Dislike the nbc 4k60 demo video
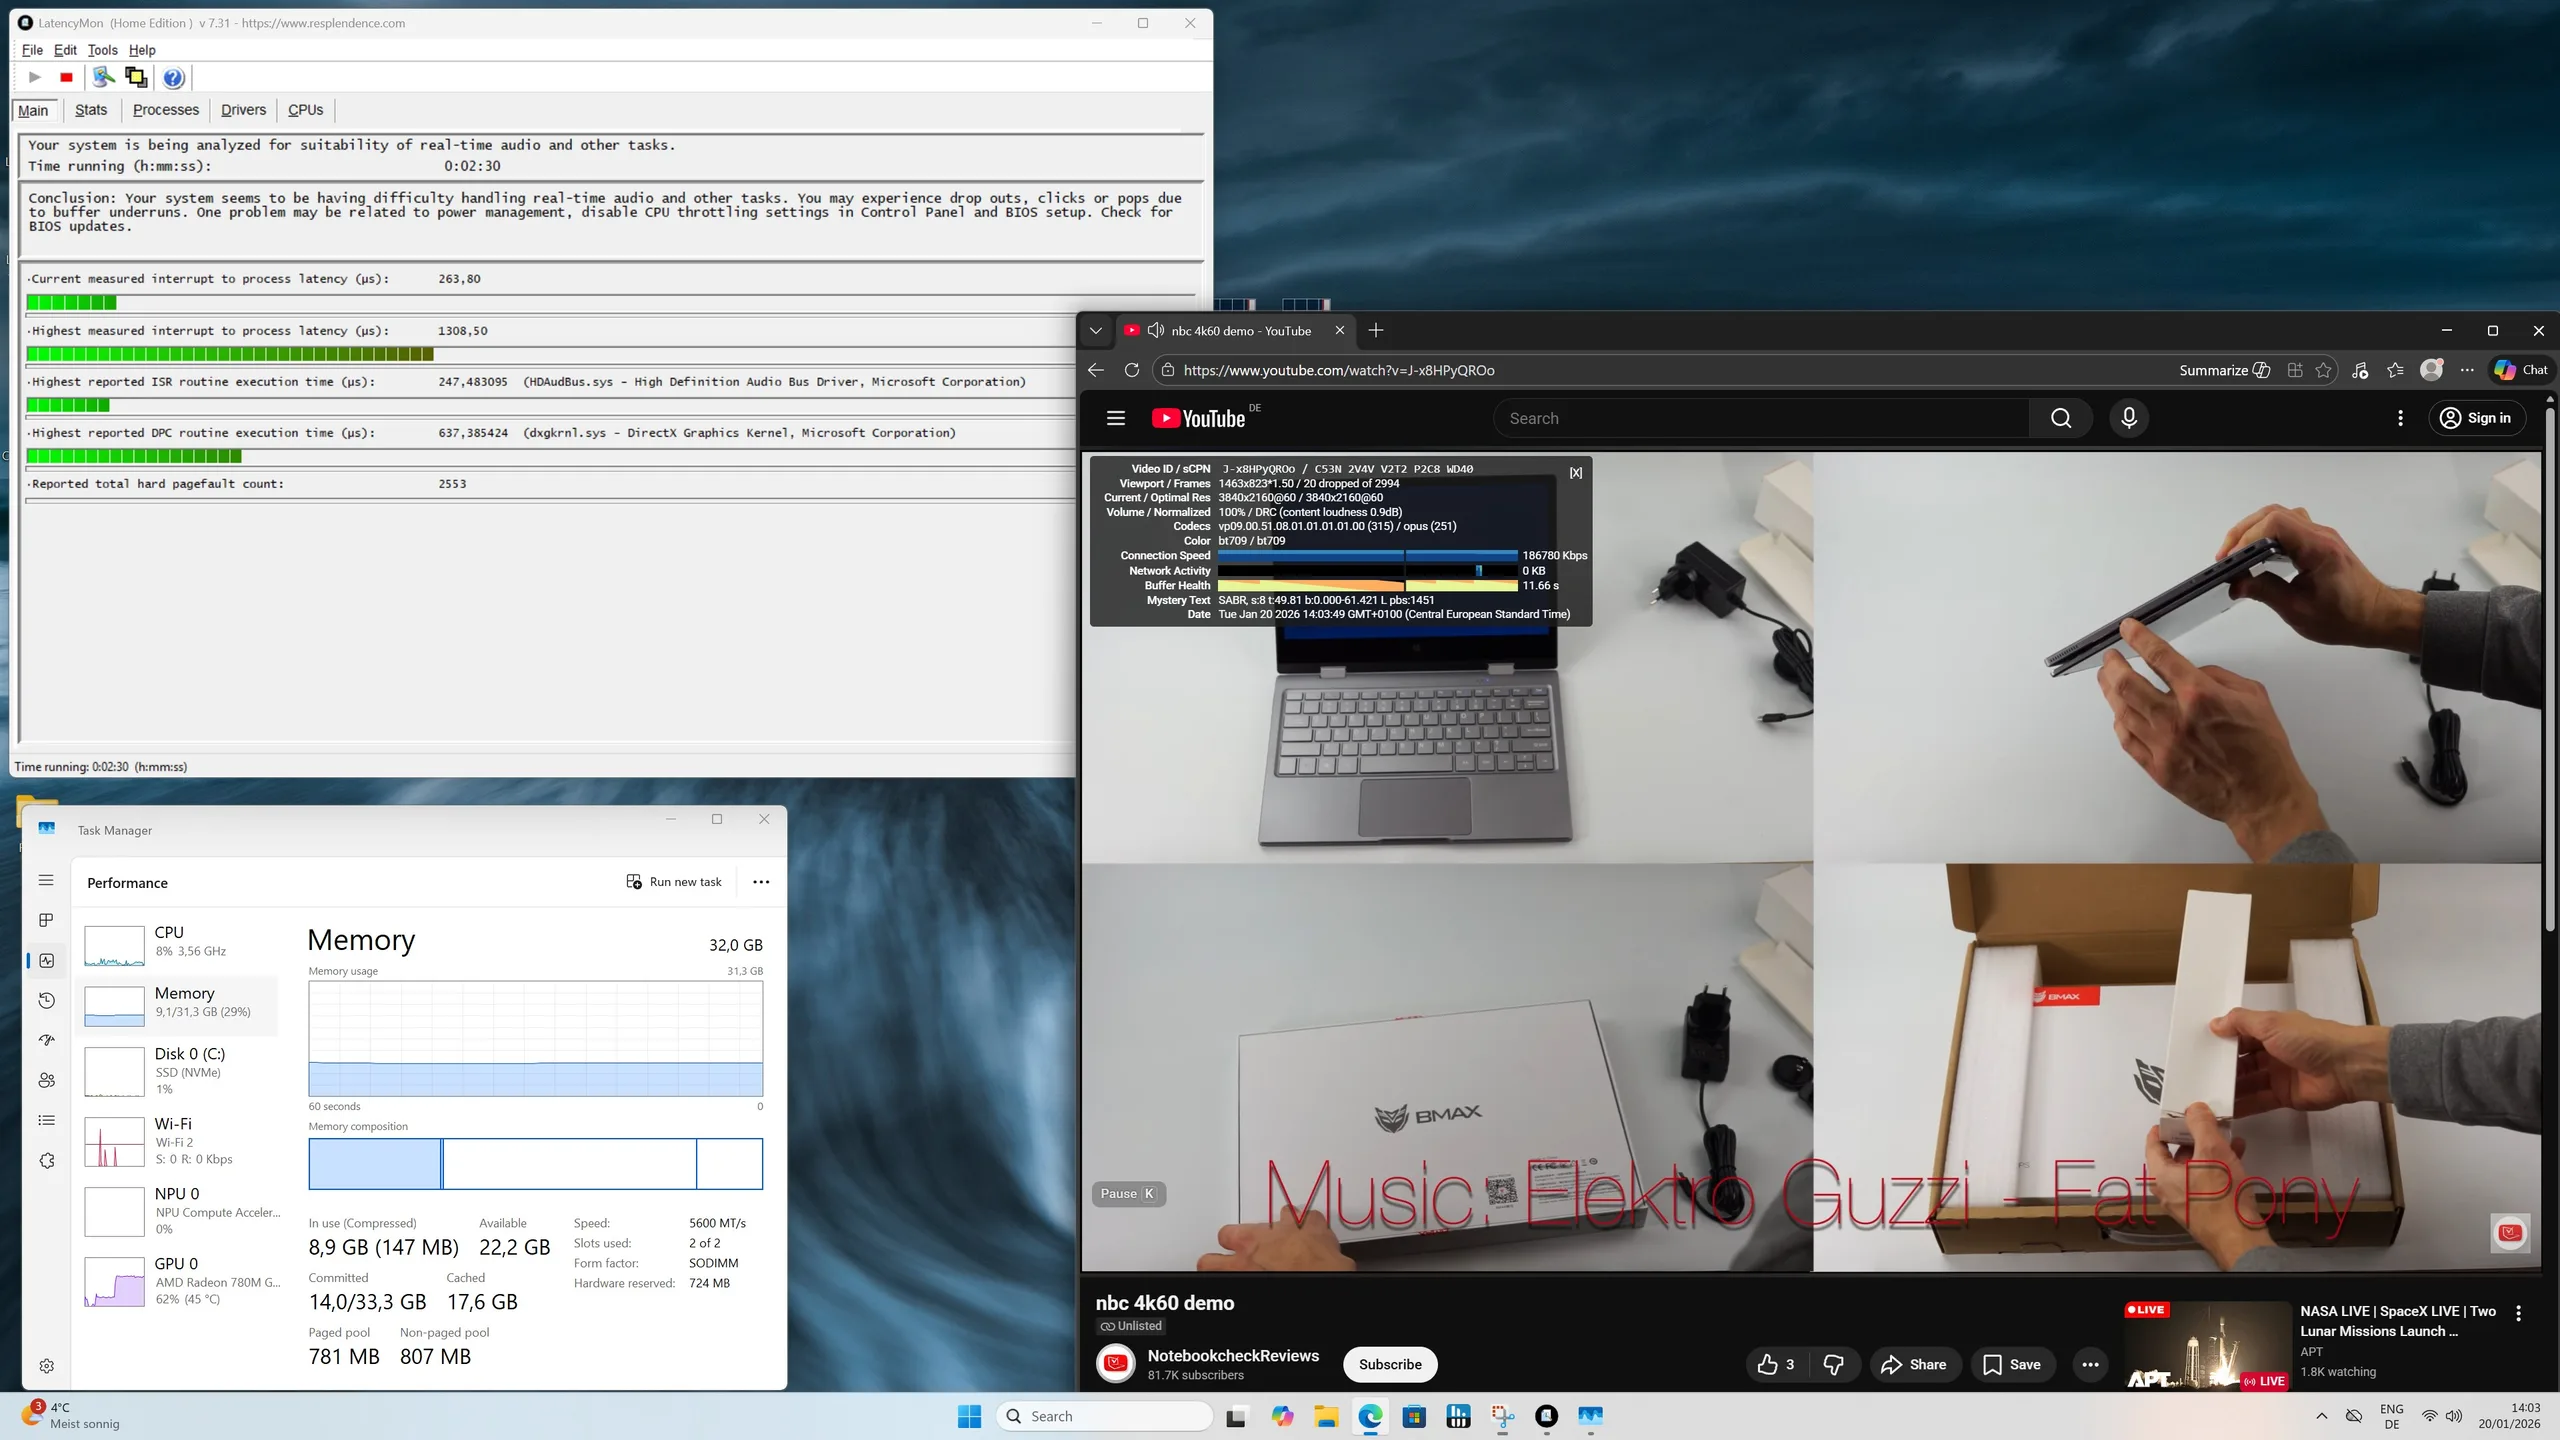The width and height of the screenshot is (2560, 1440). point(1833,1364)
